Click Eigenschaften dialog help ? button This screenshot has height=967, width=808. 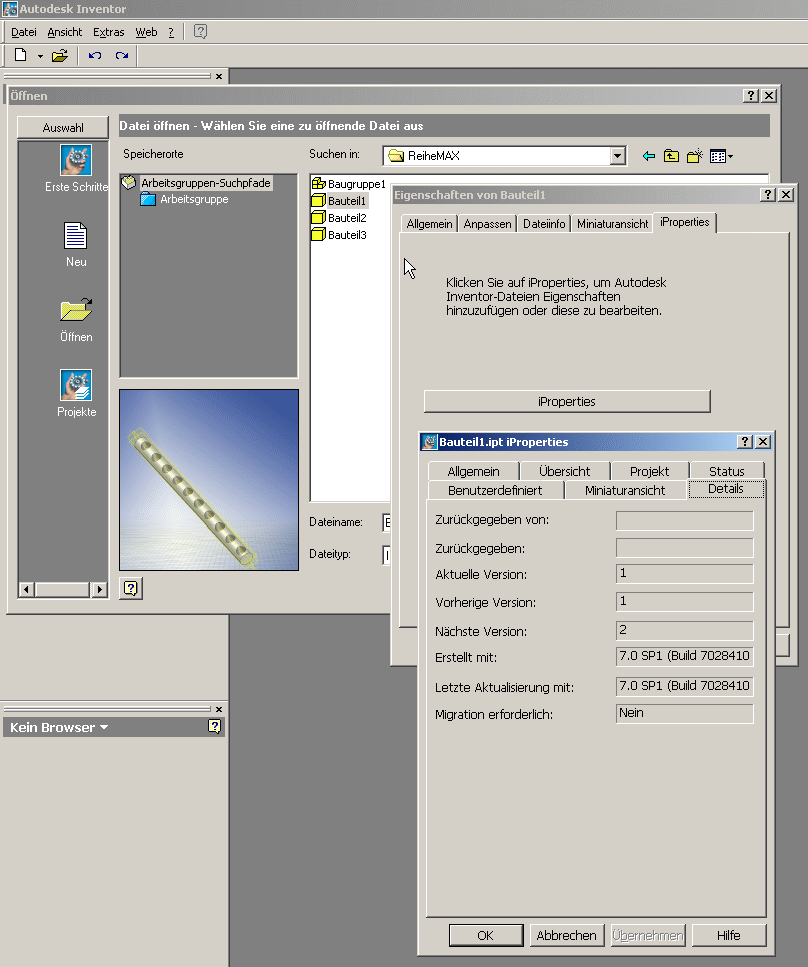(x=767, y=194)
